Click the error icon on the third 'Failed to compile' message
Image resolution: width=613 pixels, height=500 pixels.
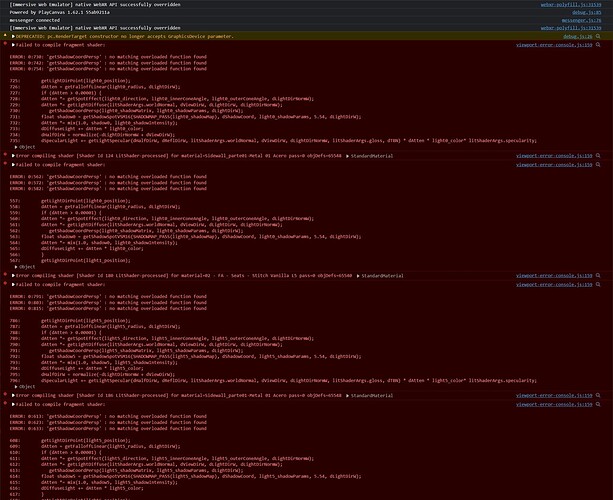(7, 283)
